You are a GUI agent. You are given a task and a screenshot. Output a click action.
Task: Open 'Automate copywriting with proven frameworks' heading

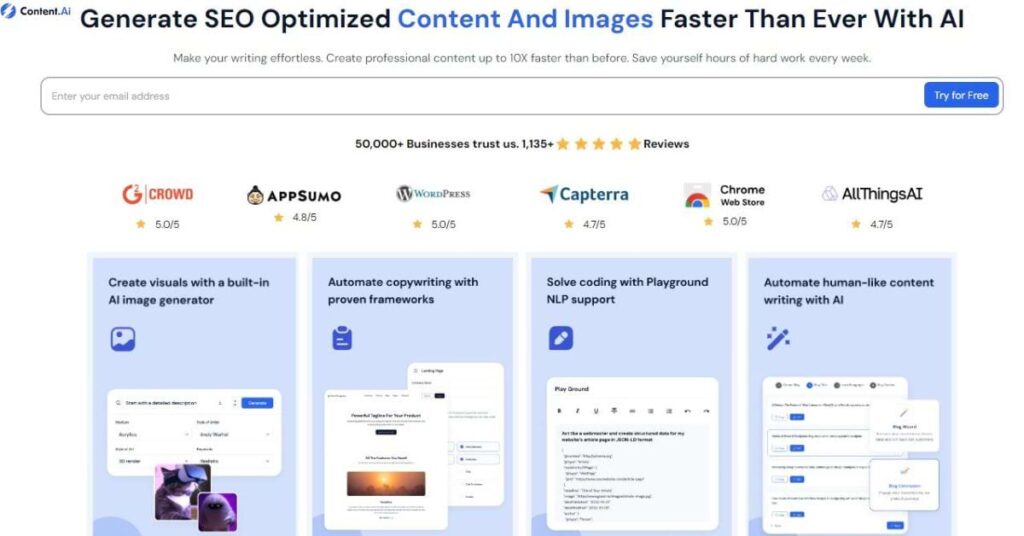pos(403,291)
